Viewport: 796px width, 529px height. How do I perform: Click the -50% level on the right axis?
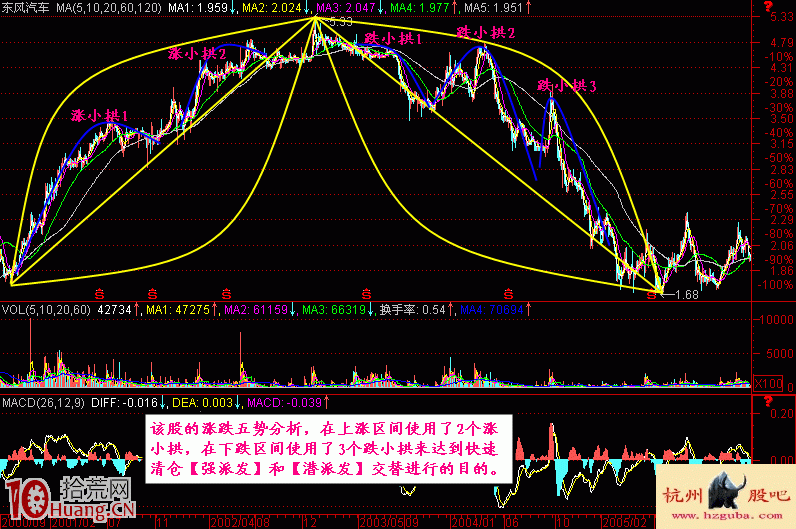(779, 158)
